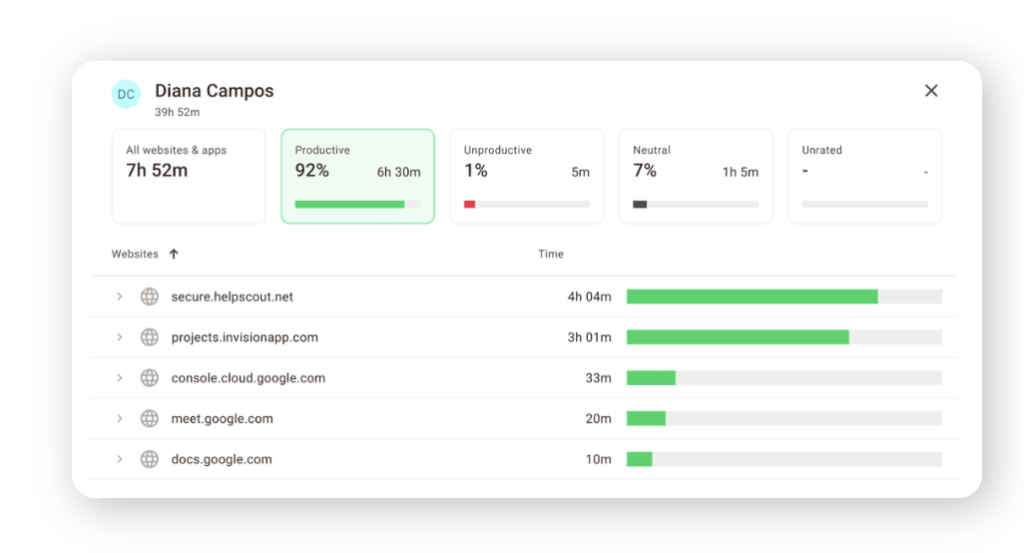Click the DC avatar icon
The image size is (1024, 553).
click(126, 94)
